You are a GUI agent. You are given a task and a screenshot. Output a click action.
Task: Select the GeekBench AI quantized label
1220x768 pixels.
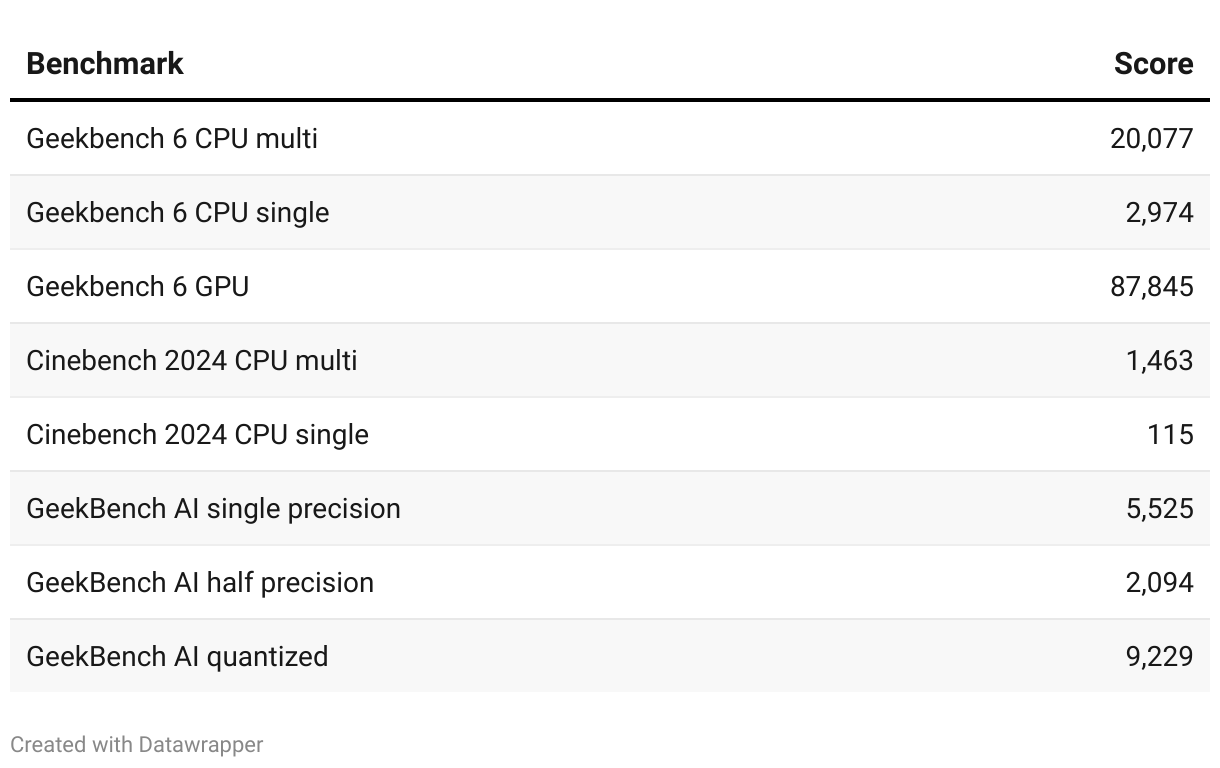(177, 656)
